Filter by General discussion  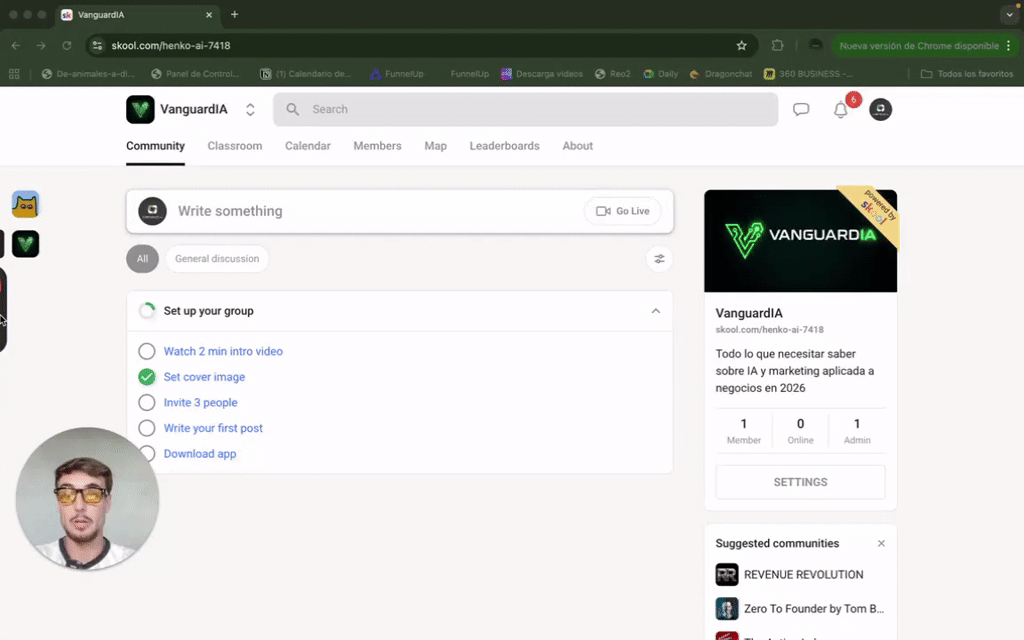(217, 259)
